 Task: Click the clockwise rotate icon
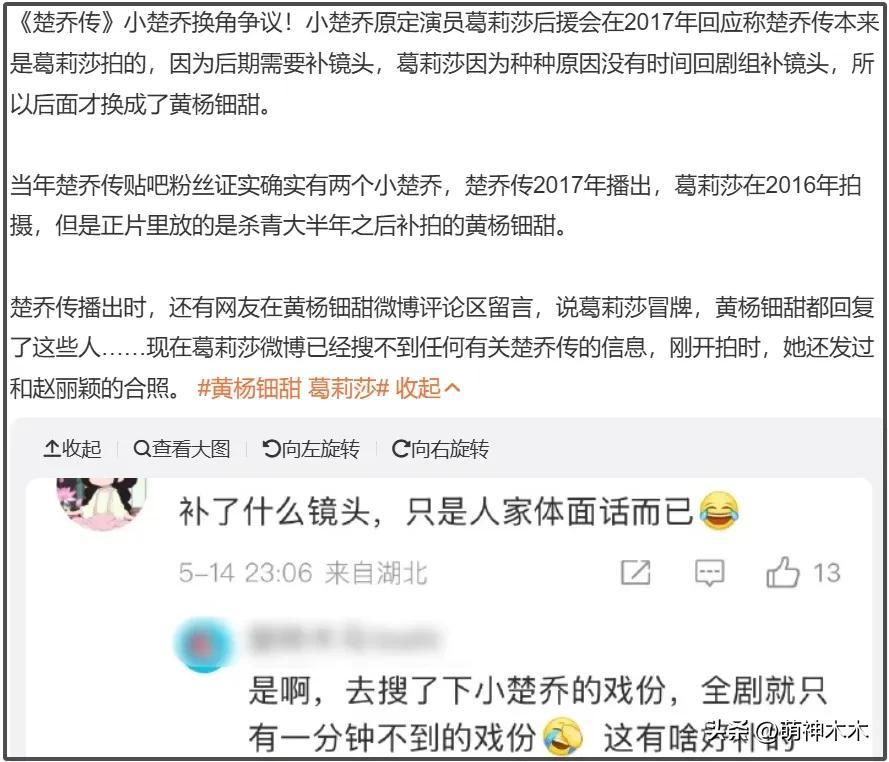click(400, 448)
